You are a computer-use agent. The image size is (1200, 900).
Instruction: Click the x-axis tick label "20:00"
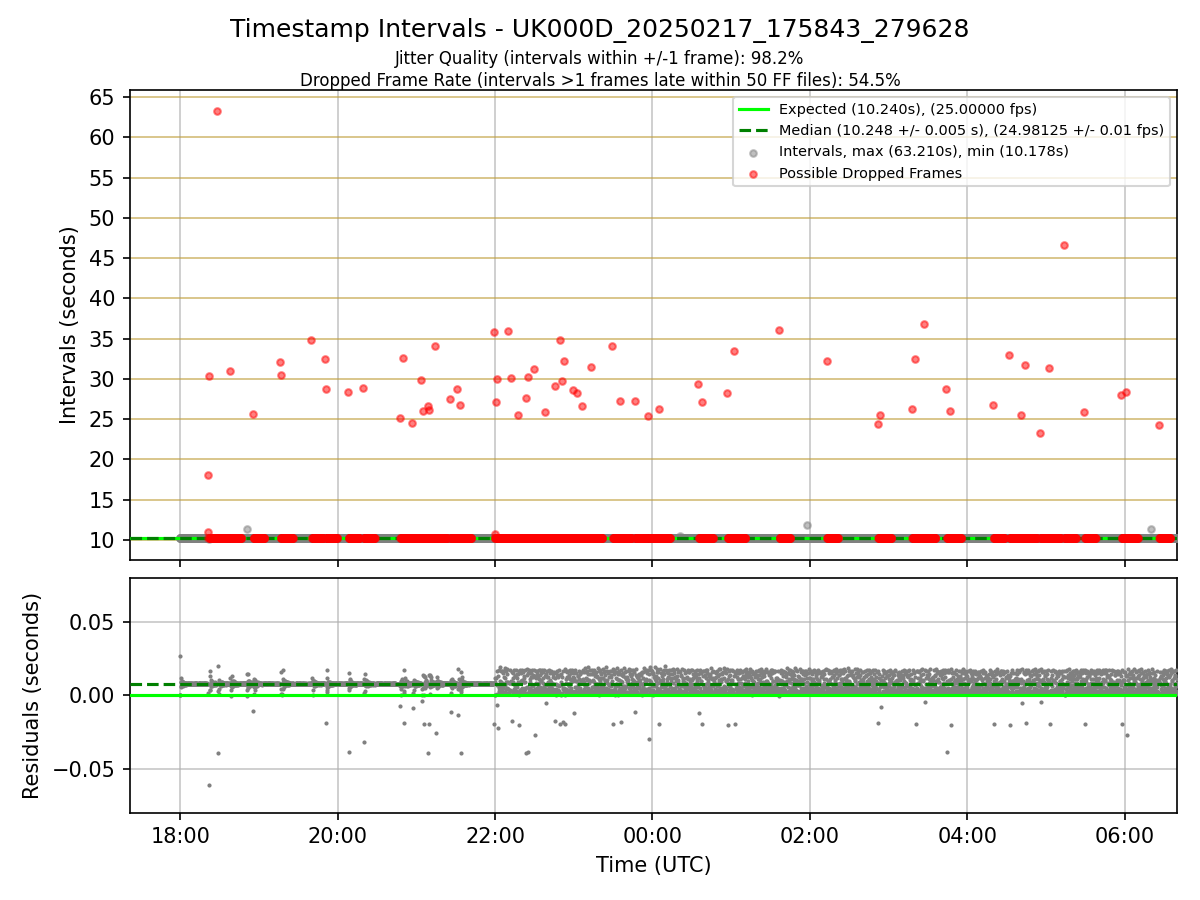point(338,836)
